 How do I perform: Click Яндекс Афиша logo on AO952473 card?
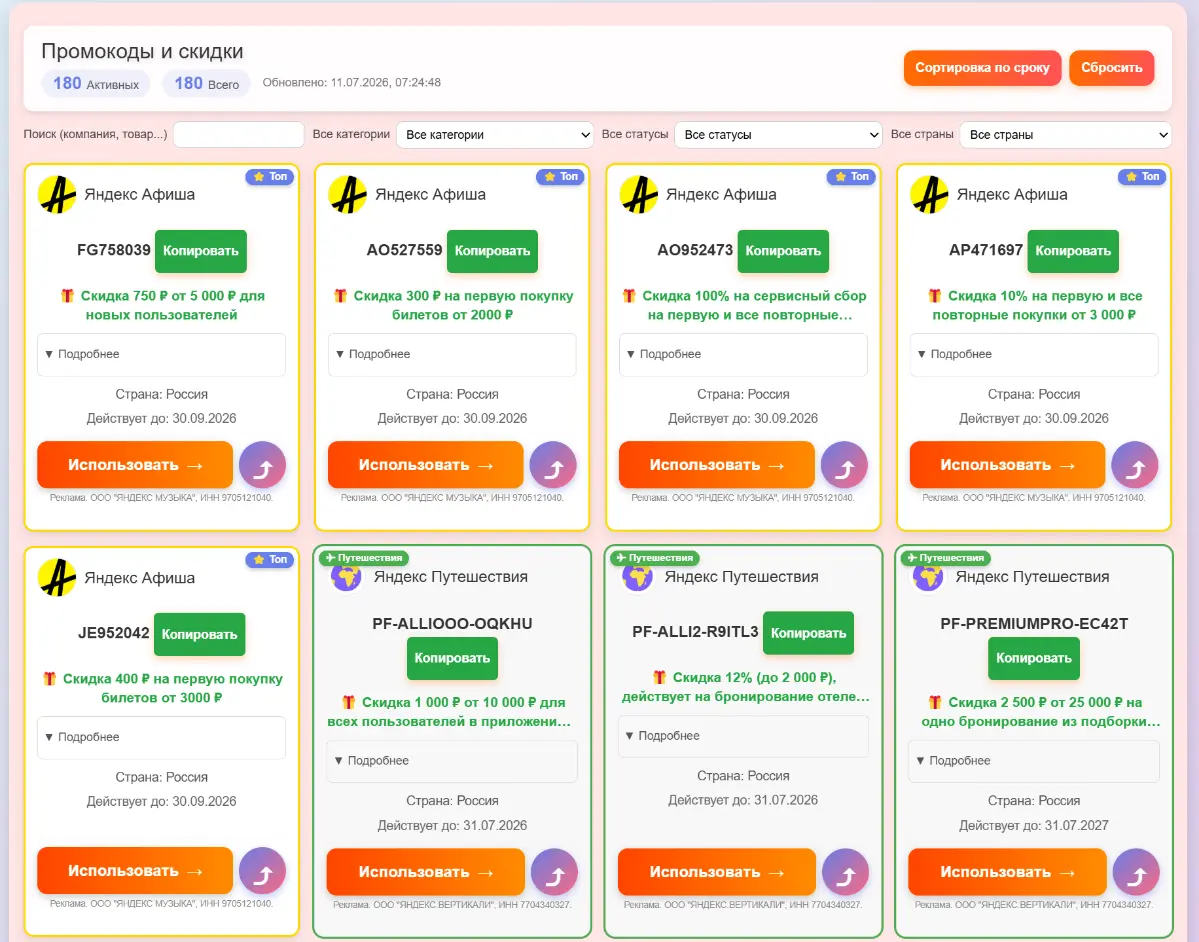[x=638, y=194]
